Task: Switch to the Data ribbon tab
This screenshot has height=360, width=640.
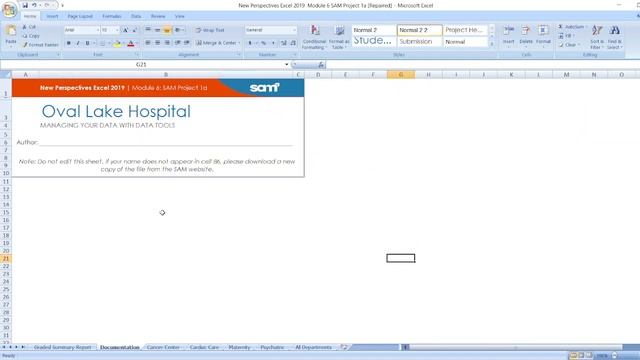Action: [136, 16]
